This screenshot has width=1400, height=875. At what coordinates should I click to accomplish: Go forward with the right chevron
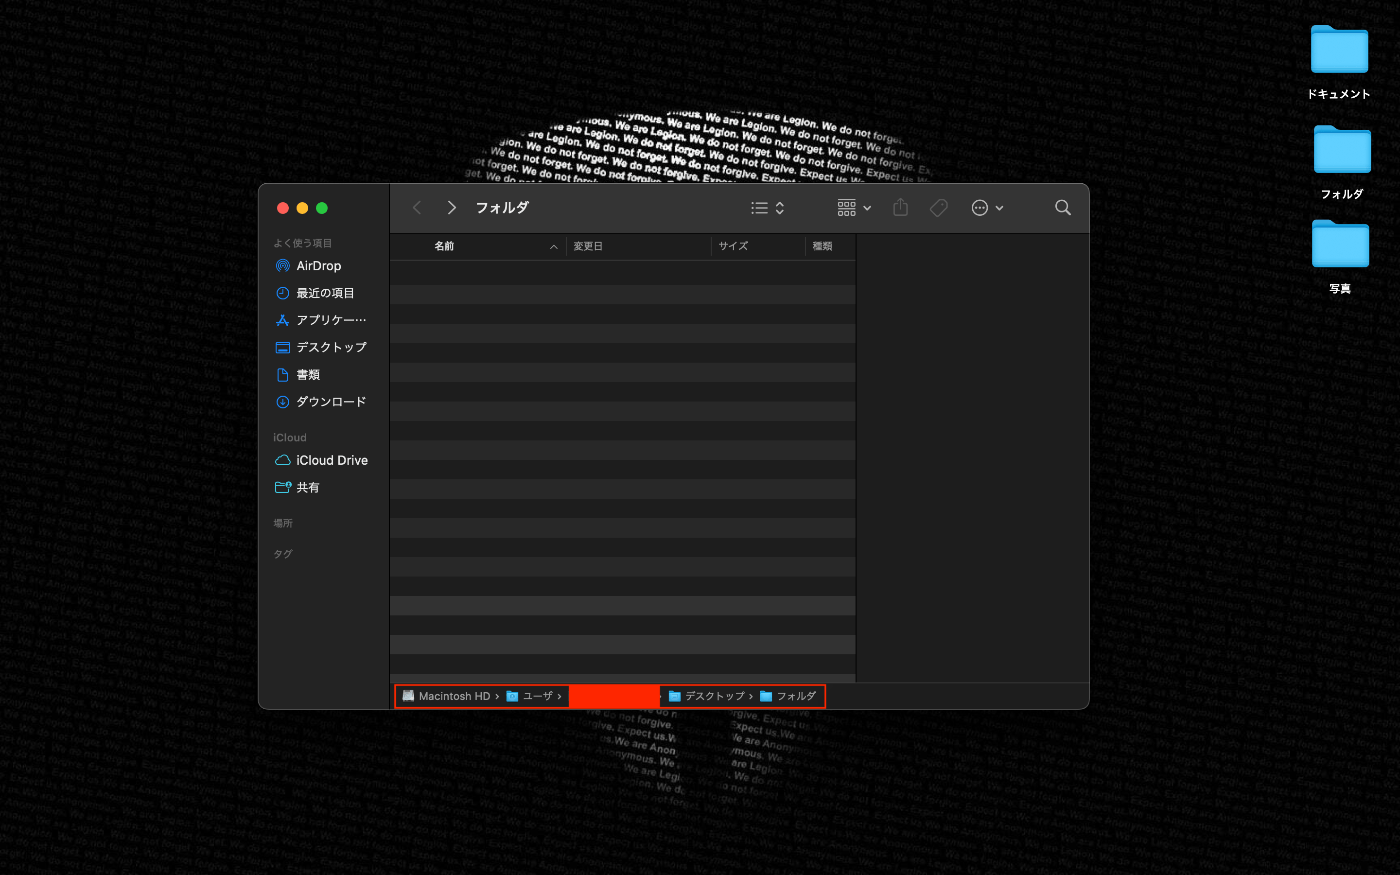(x=452, y=208)
